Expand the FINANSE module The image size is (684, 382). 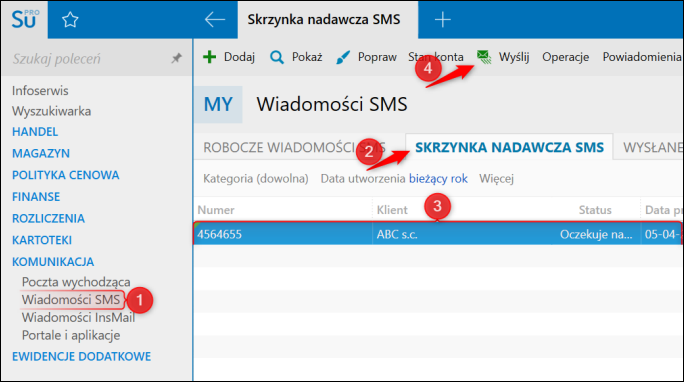click(36, 197)
